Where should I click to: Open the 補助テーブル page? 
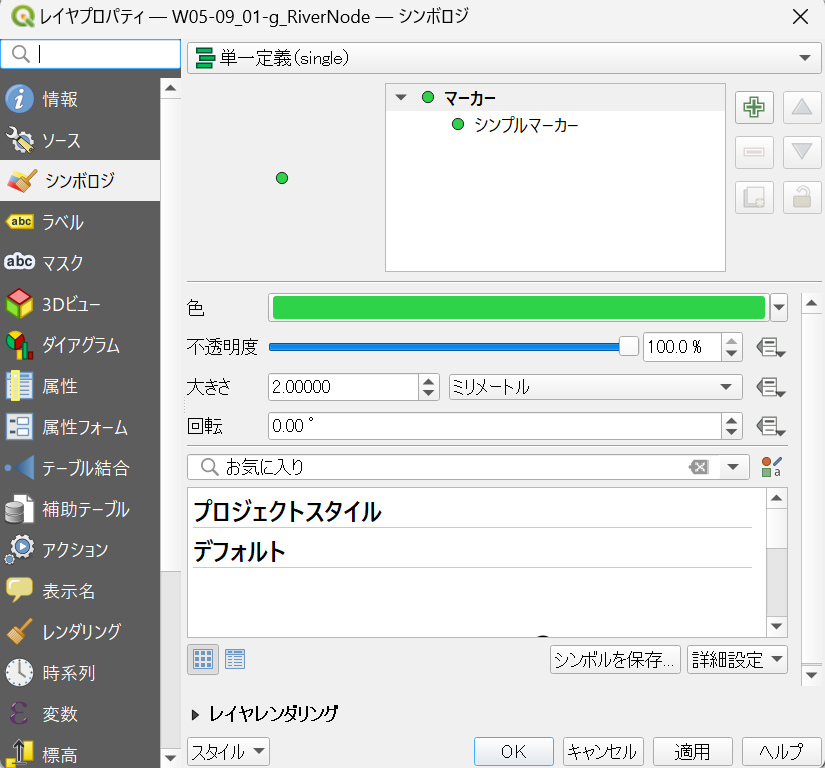click(x=80, y=509)
